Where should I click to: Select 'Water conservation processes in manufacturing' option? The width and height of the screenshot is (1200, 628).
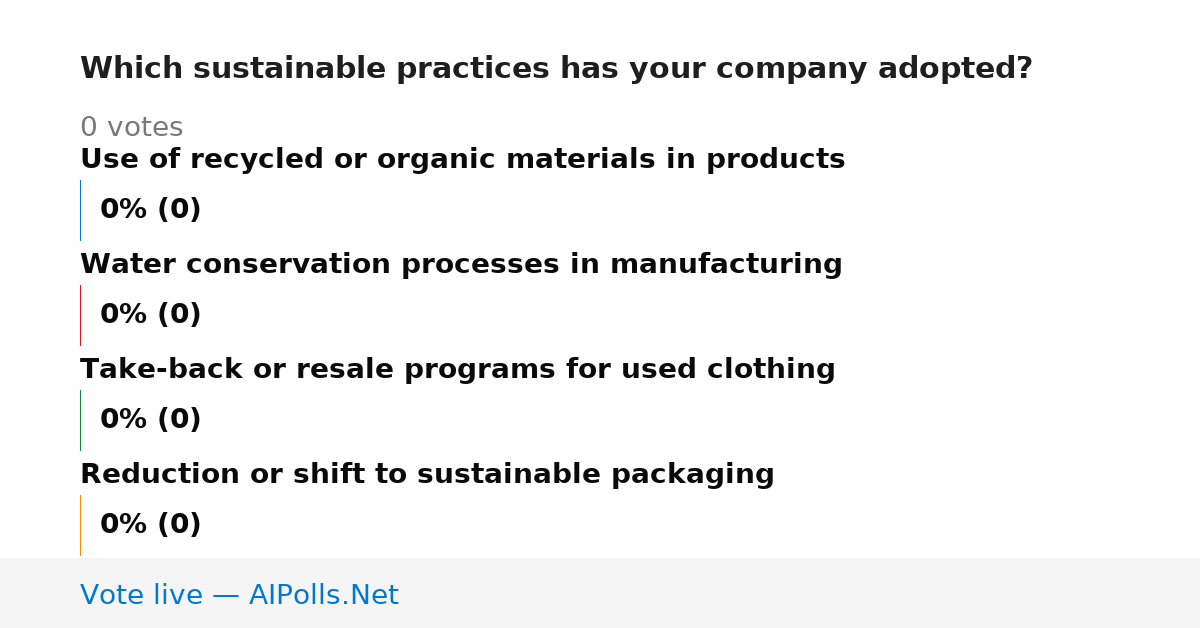461,265
